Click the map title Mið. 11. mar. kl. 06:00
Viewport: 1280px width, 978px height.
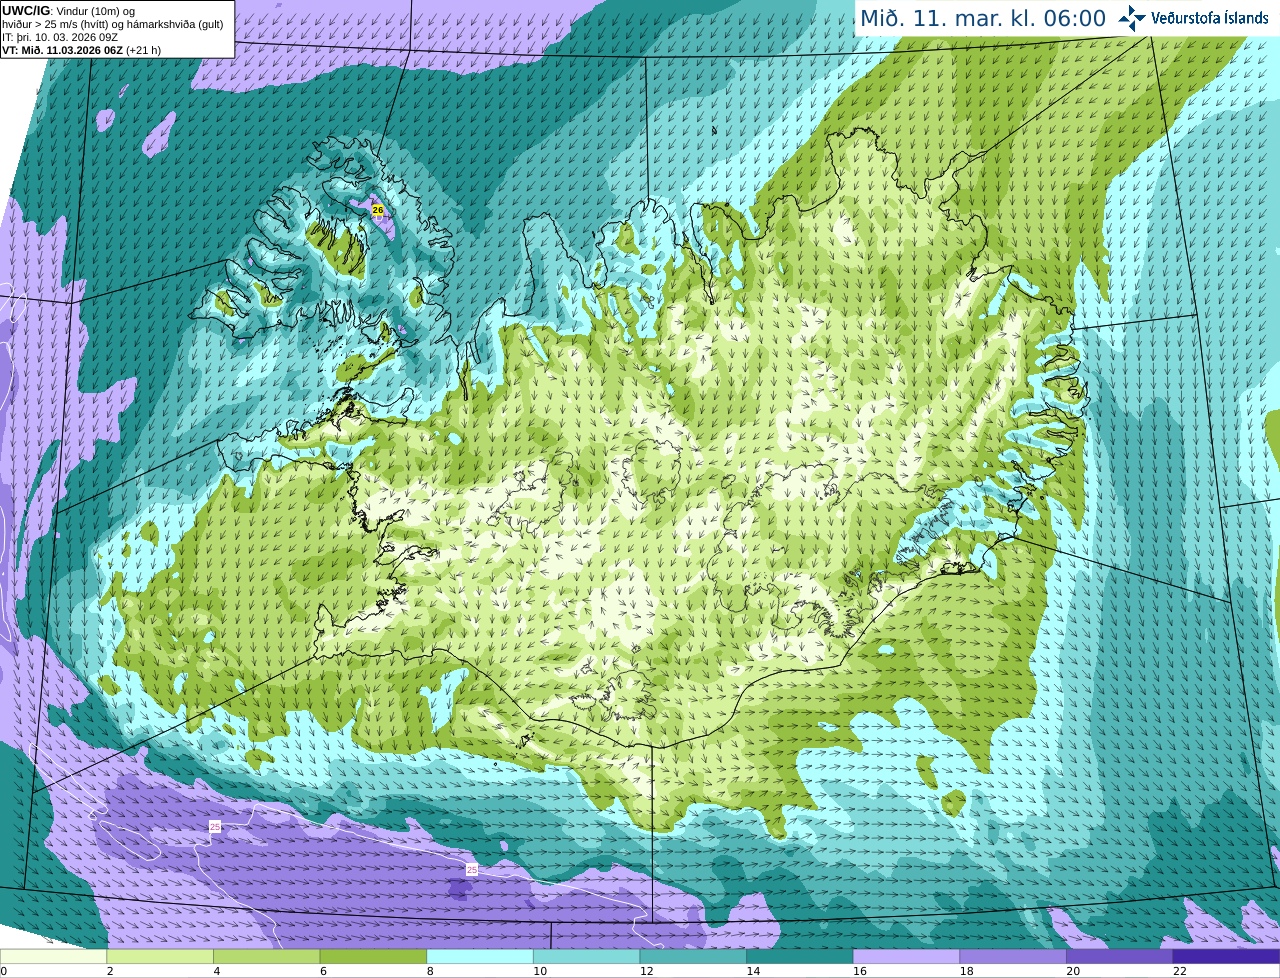pos(983,18)
